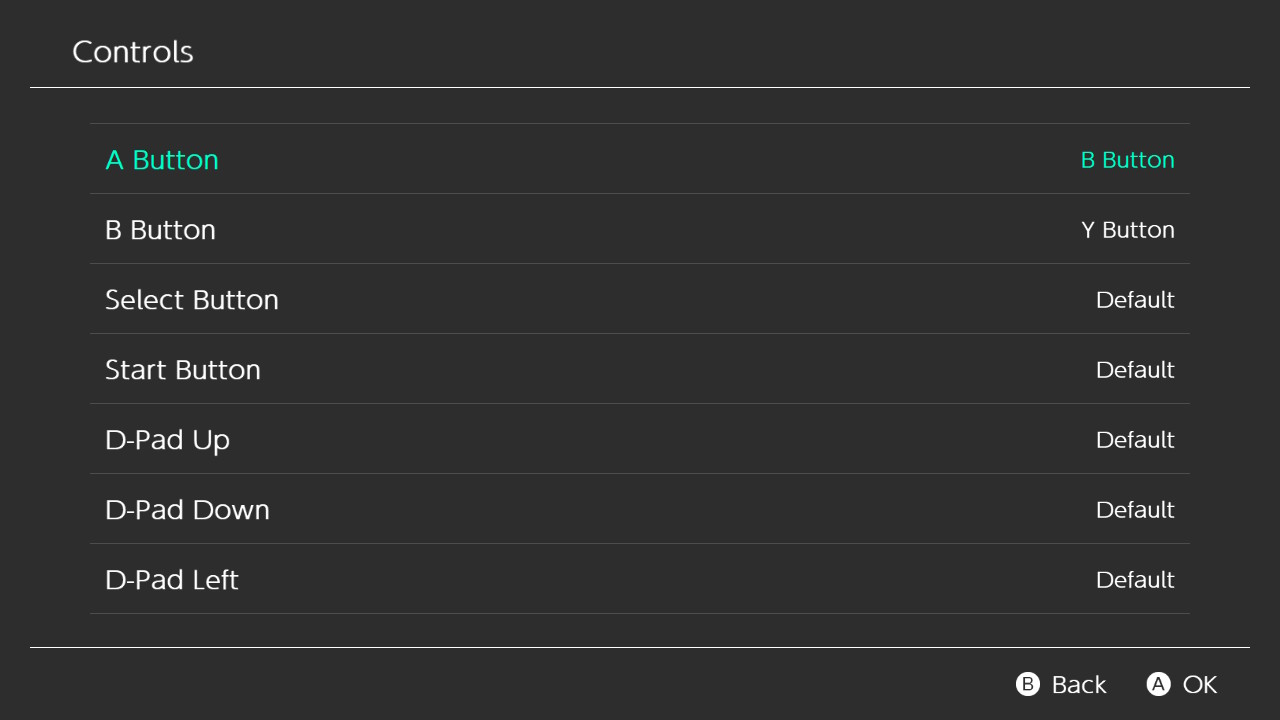The width and height of the screenshot is (1280, 720).
Task: Click the circled A icon beside OK
Action: click(x=1158, y=684)
